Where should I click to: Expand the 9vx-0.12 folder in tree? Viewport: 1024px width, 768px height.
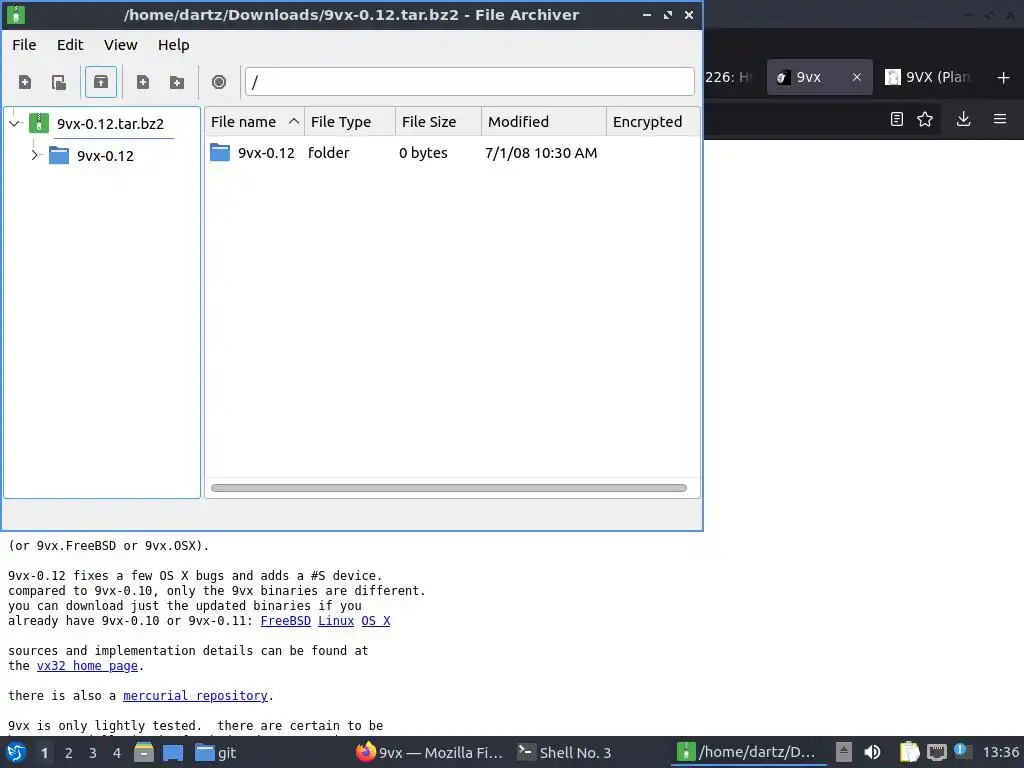(34, 155)
